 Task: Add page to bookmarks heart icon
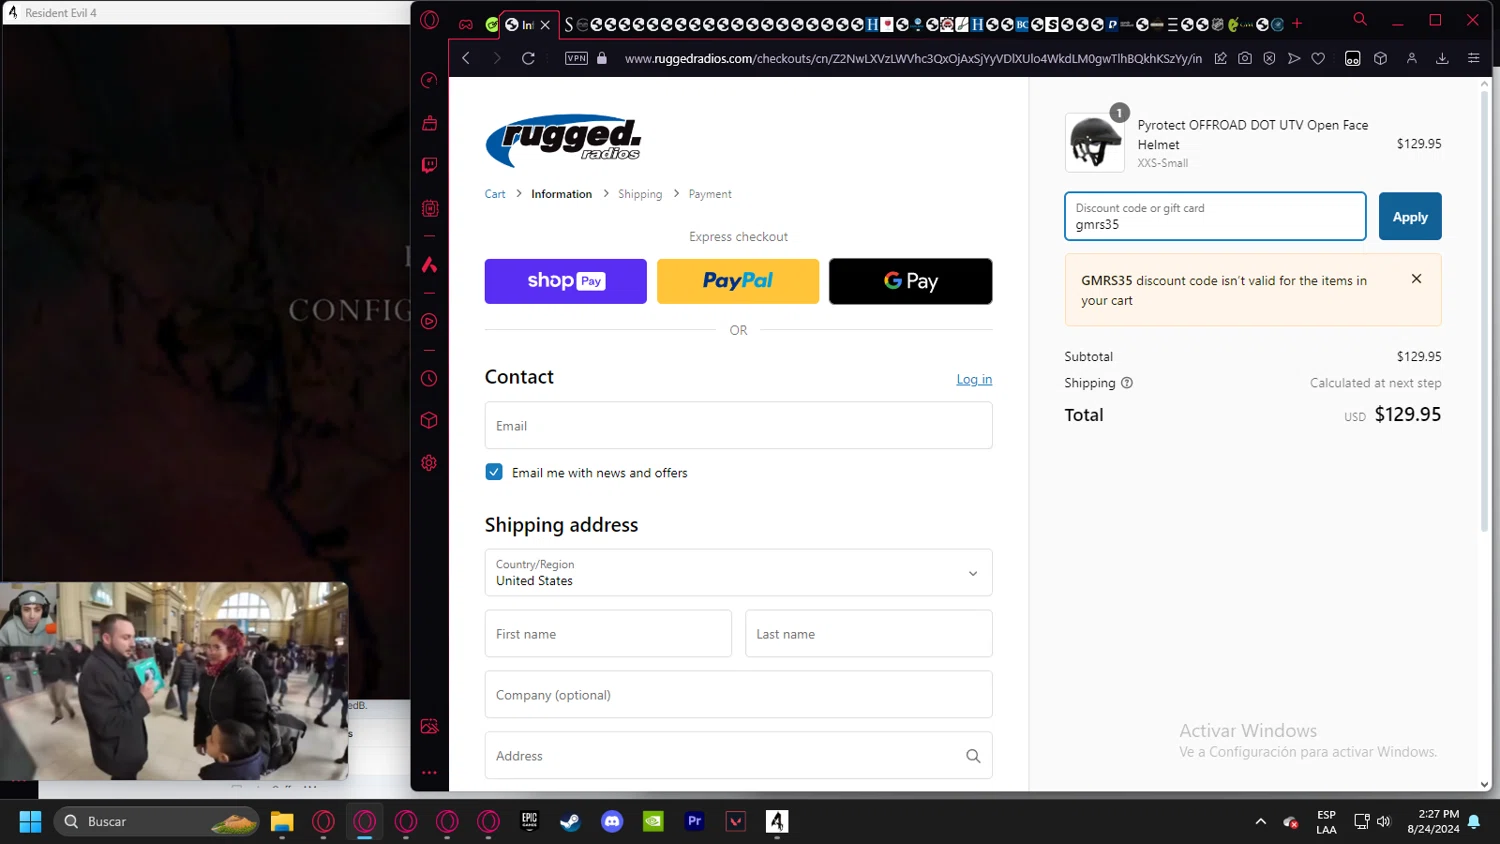[x=1318, y=58]
